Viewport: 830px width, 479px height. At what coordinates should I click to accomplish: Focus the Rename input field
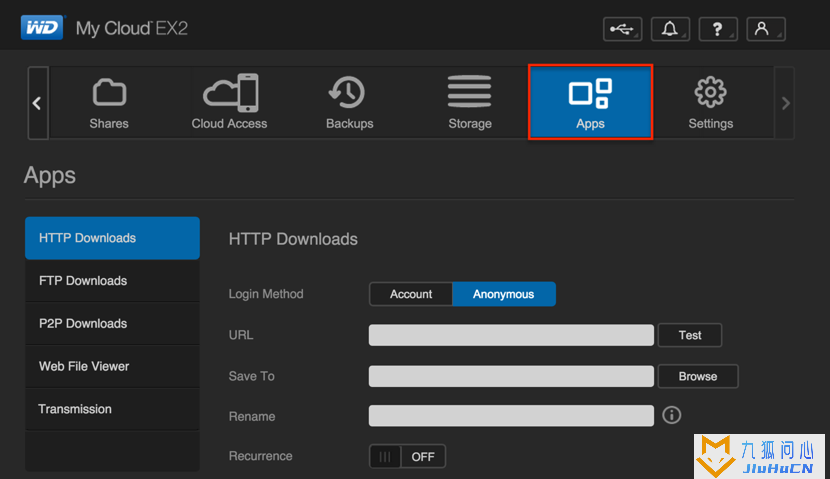pos(511,416)
